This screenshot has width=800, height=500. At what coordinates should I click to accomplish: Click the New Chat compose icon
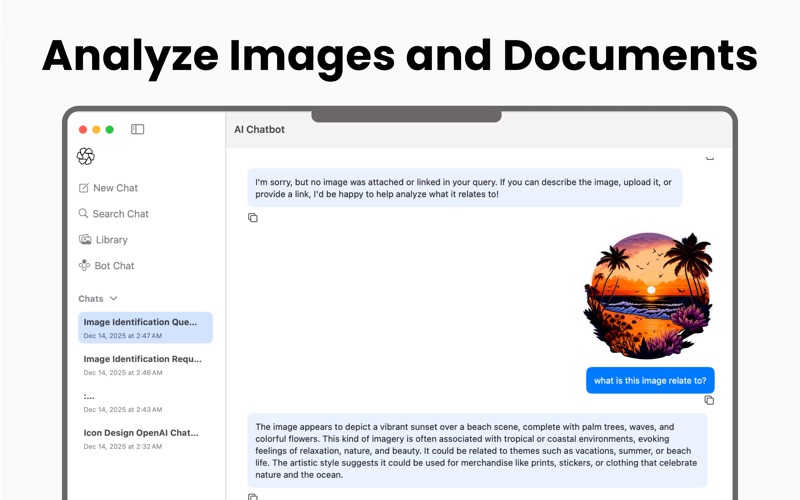coord(84,188)
